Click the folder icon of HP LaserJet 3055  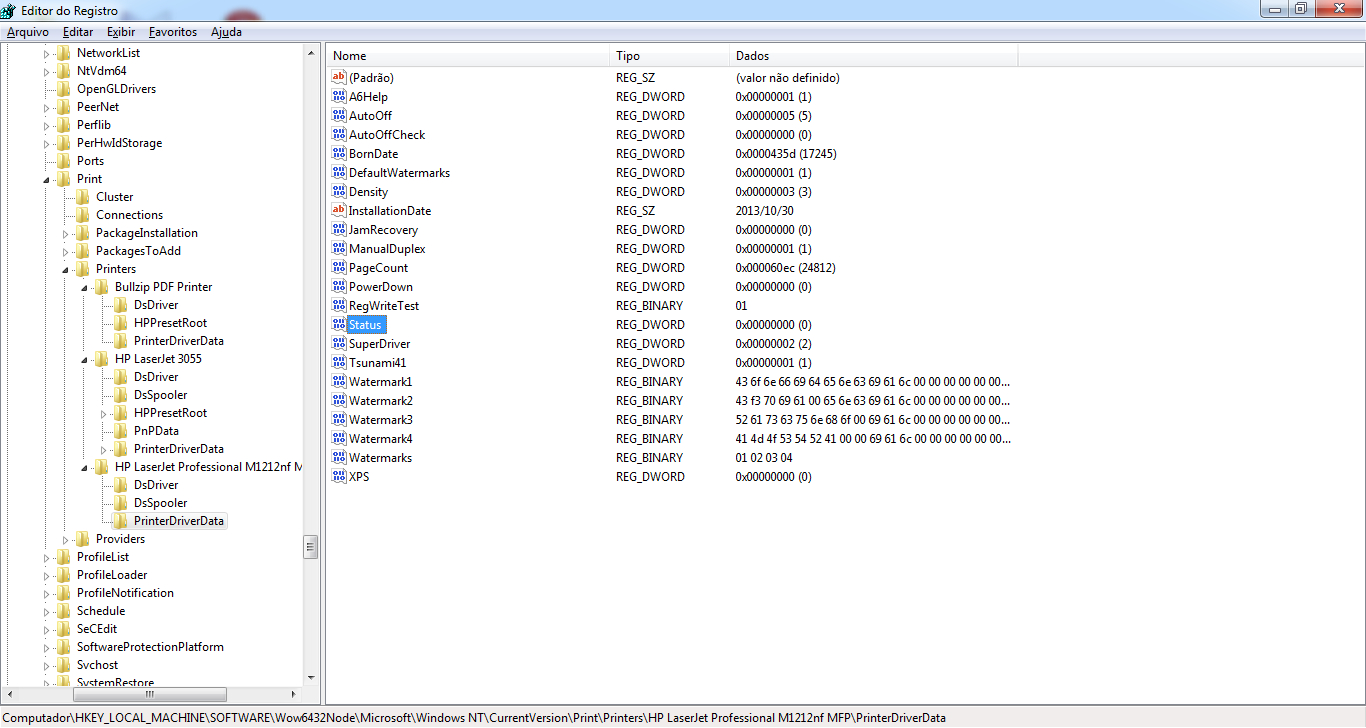tap(101, 358)
